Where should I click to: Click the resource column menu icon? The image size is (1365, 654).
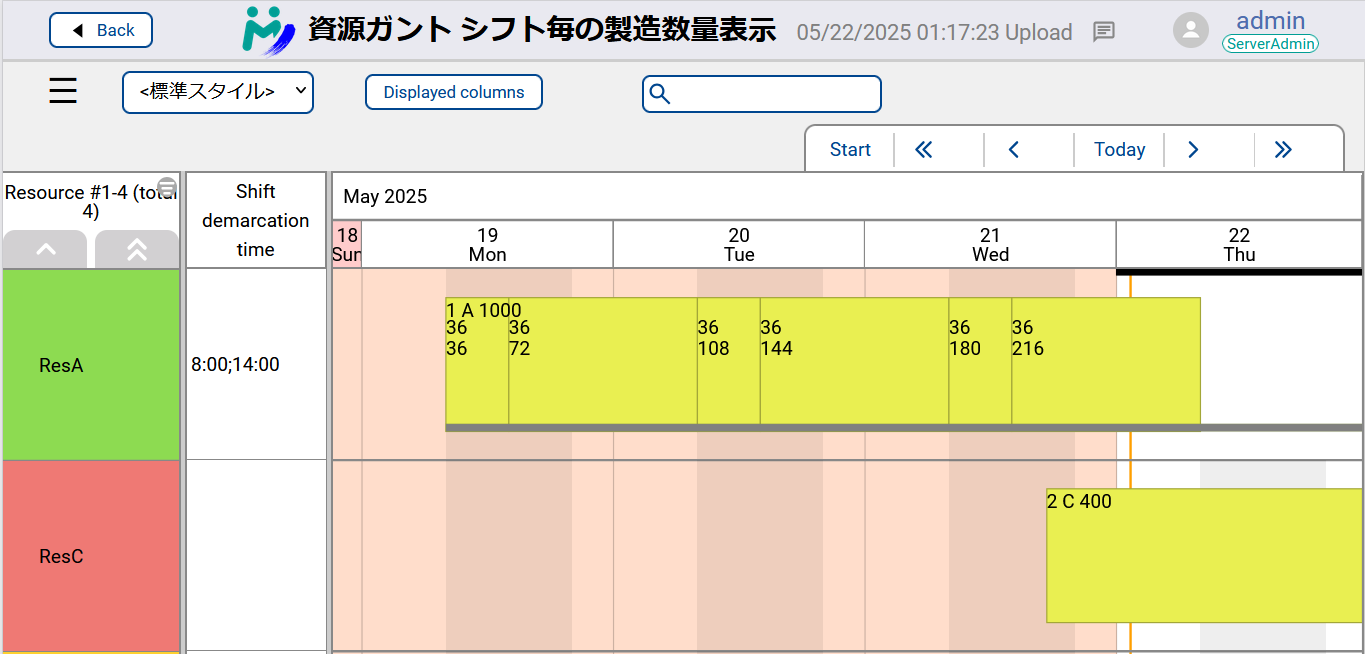click(167, 187)
